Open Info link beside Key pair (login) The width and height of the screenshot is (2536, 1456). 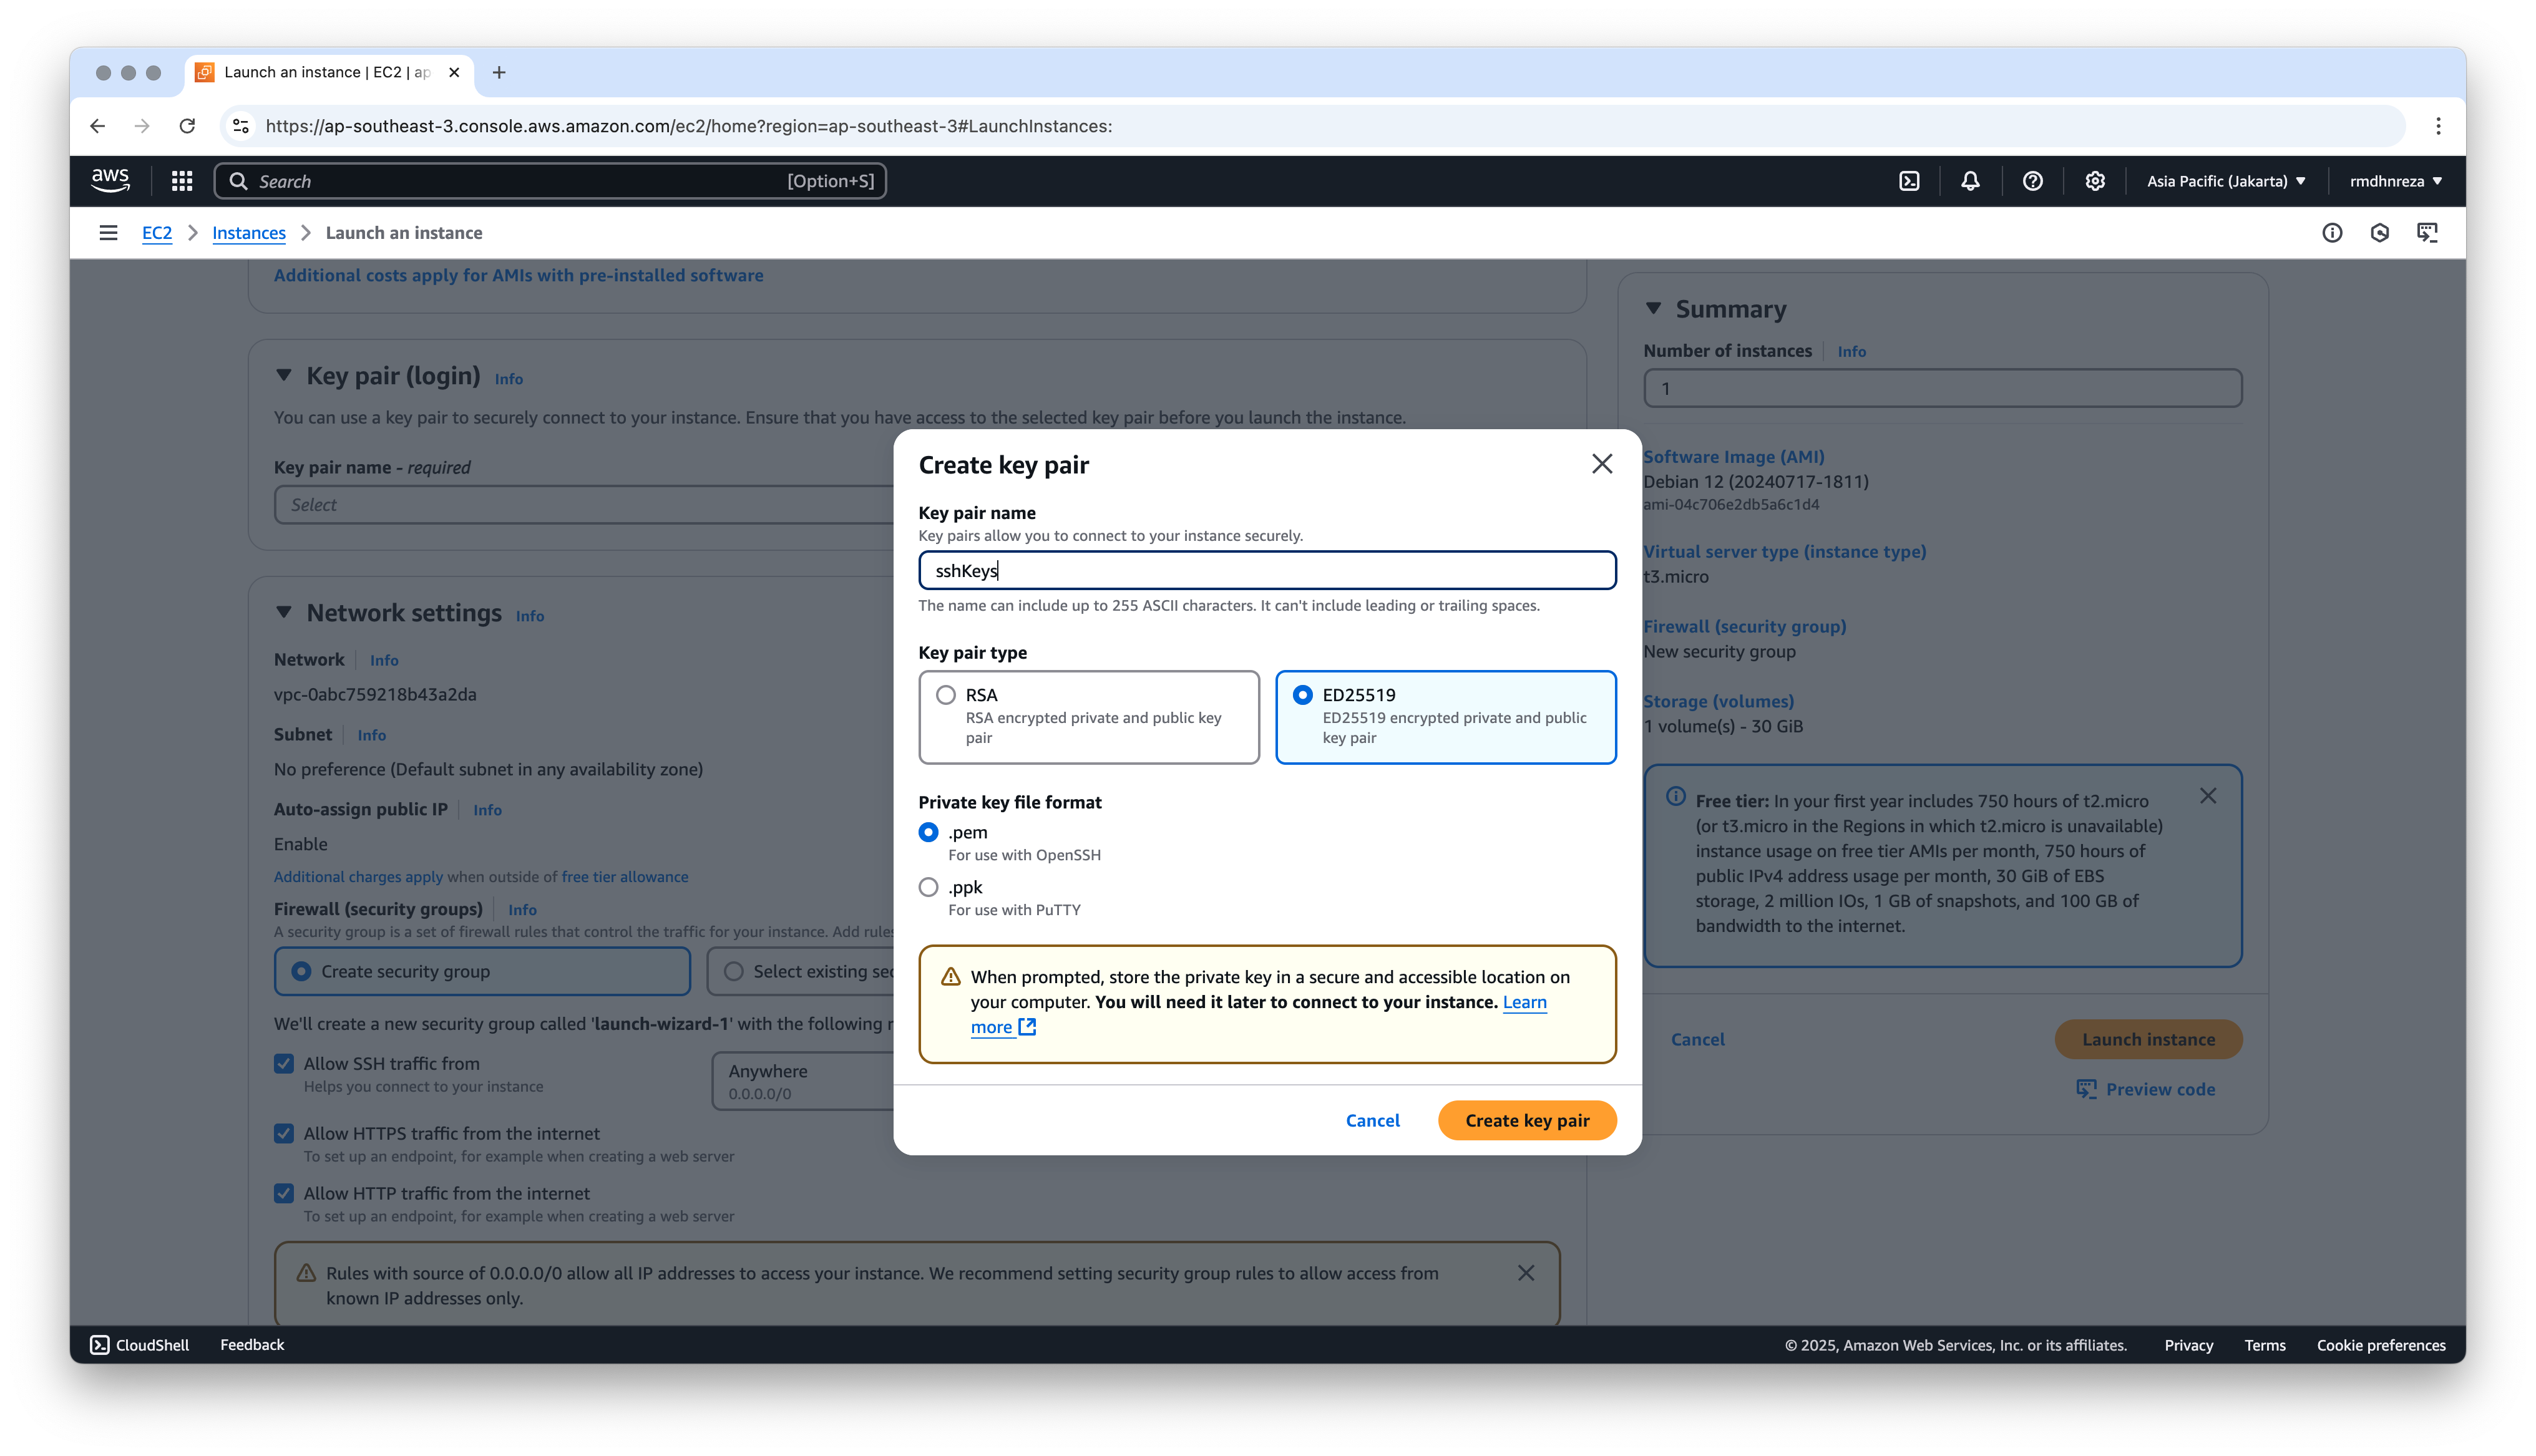click(508, 379)
